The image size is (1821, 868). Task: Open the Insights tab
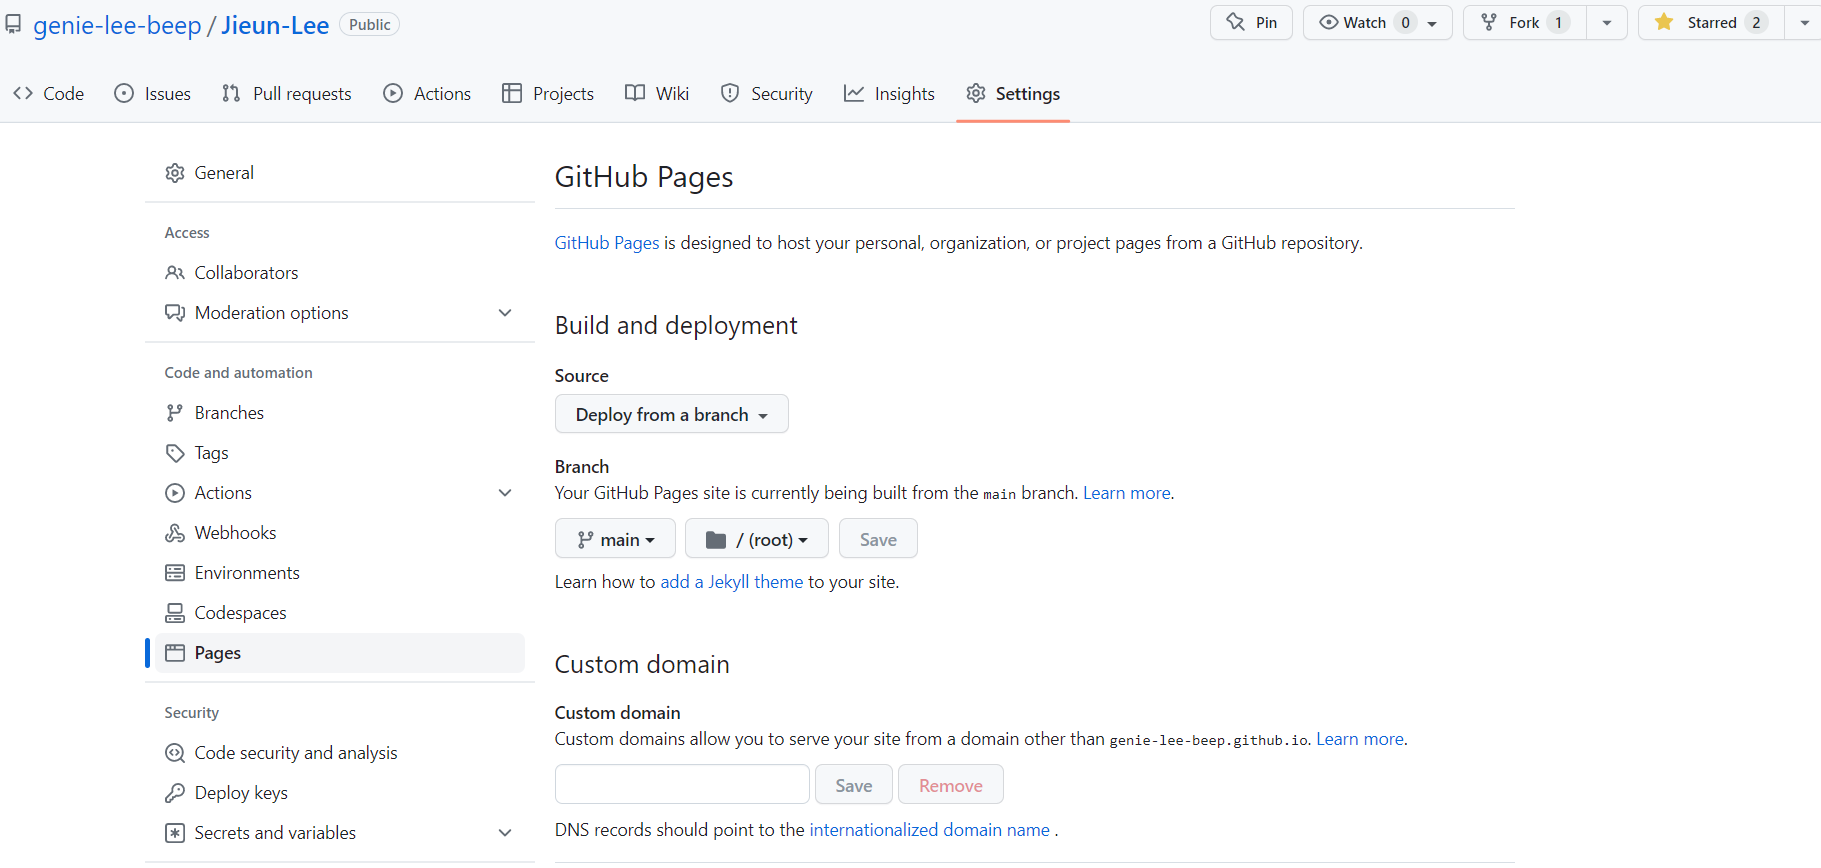pyautogui.click(x=889, y=93)
